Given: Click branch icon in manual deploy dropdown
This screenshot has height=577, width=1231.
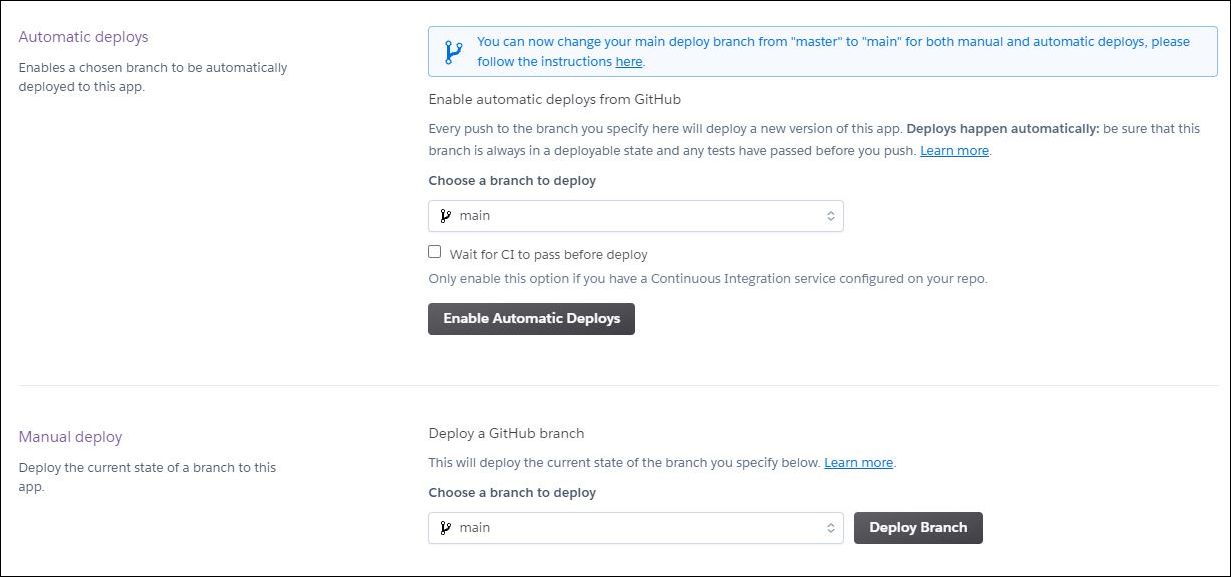Looking at the screenshot, I should click(446, 528).
